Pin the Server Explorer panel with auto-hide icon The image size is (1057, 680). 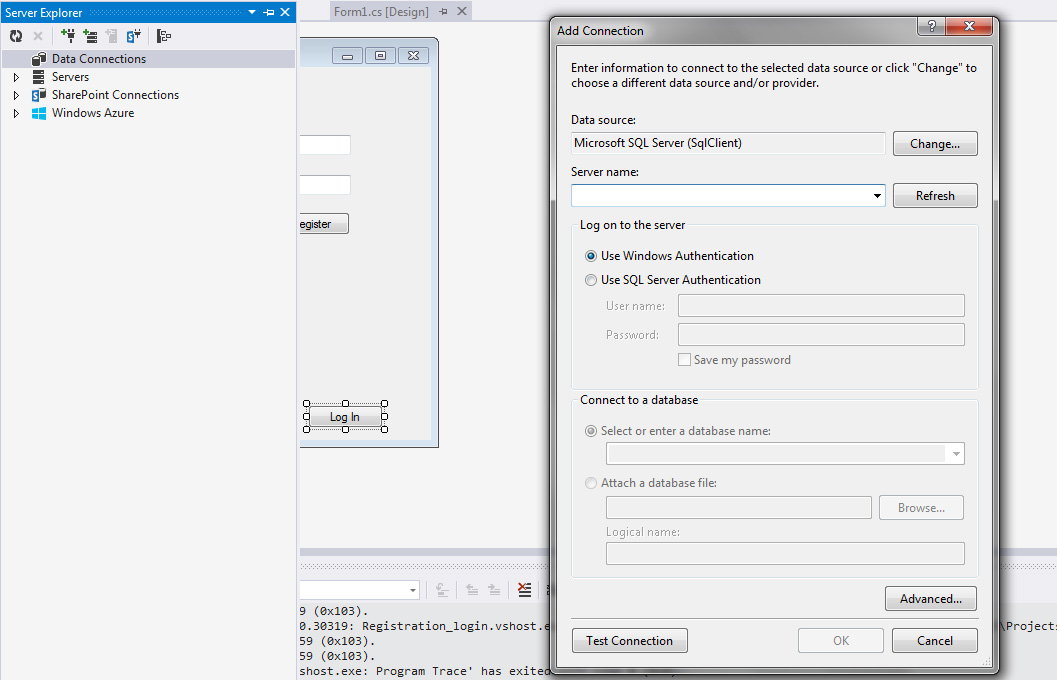[x=269, y=12]
